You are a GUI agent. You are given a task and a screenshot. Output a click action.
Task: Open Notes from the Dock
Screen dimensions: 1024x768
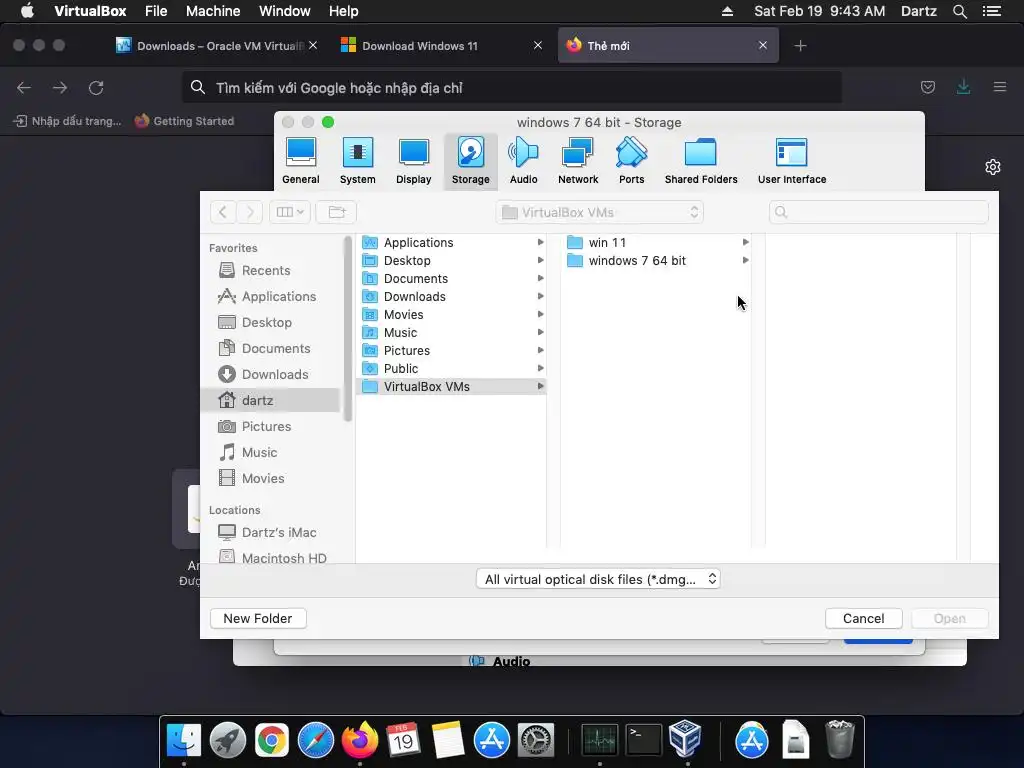point(447,740)
